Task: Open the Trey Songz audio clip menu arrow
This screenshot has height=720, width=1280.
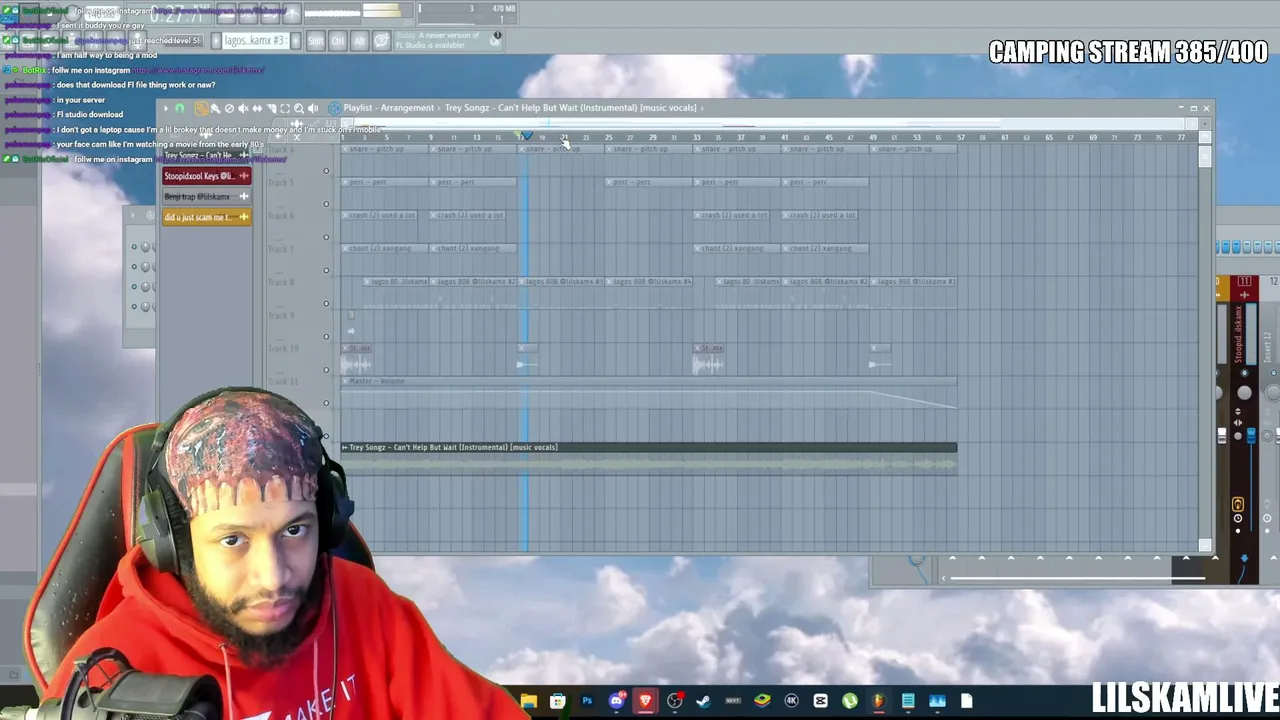Action: coord(345,447)
